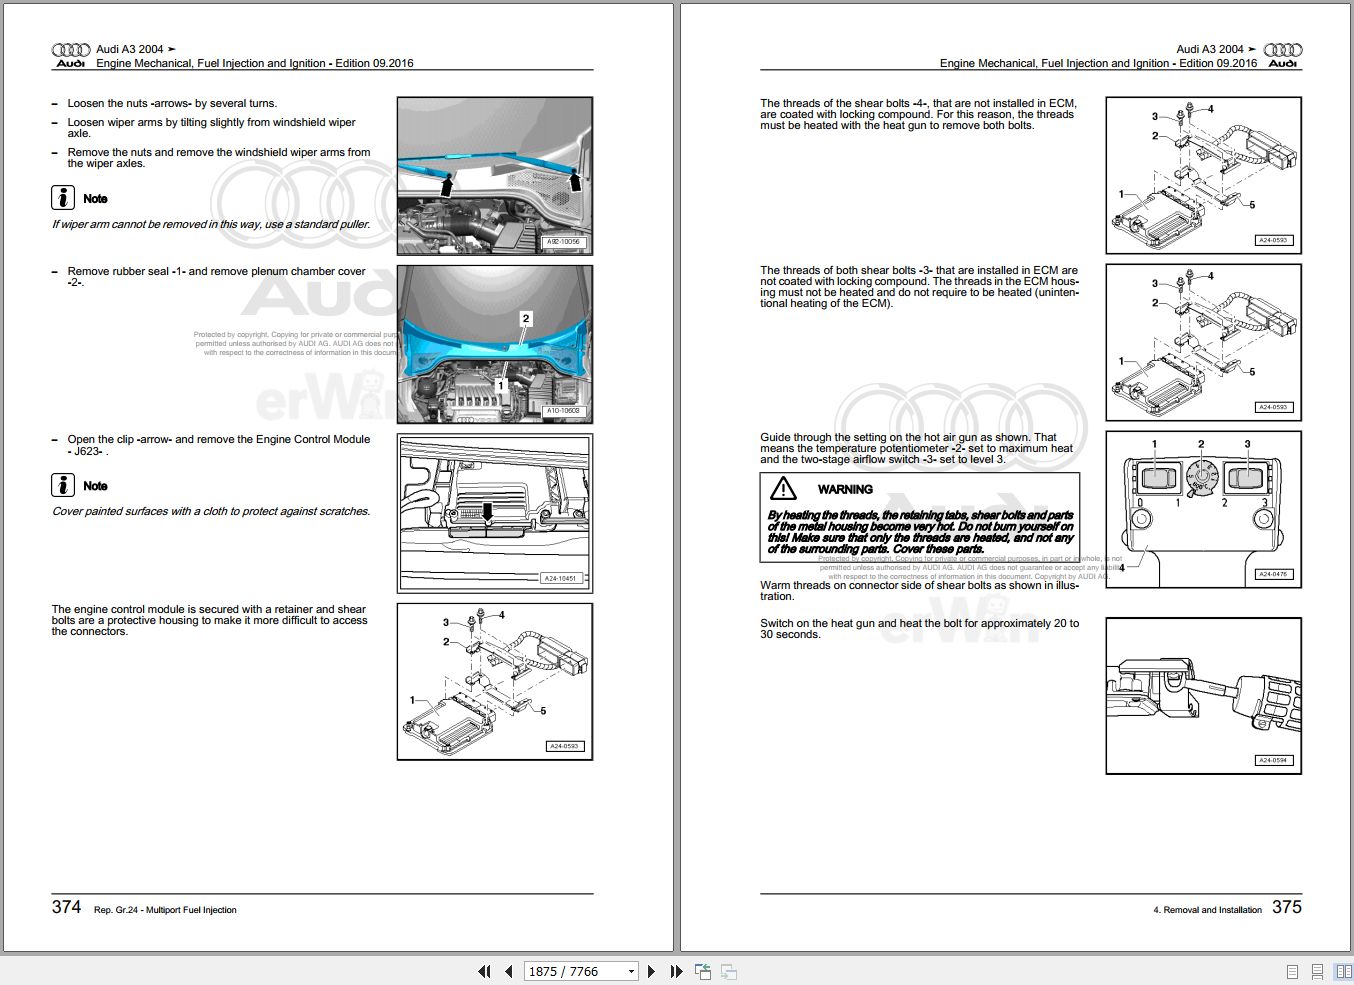This screenshot has width=1354, height=985.
Task: Click the wiper arm nuts illustration A92-10056
Action: click(x=495, y=176)
